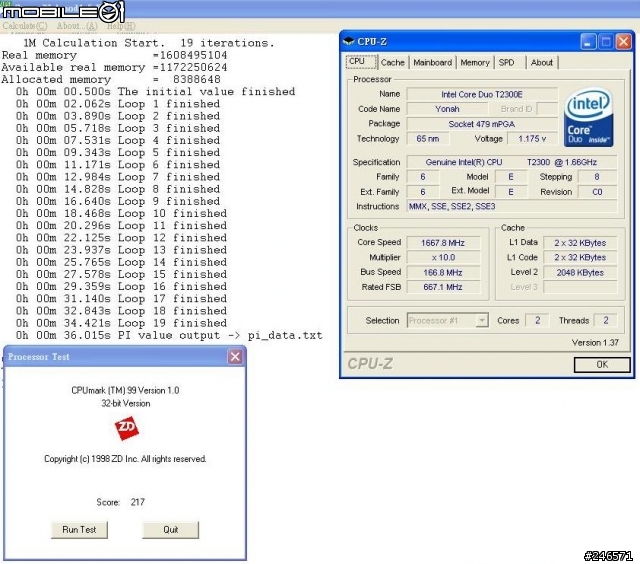Click the Voltage value '1.175 v'

coord(532,139)
